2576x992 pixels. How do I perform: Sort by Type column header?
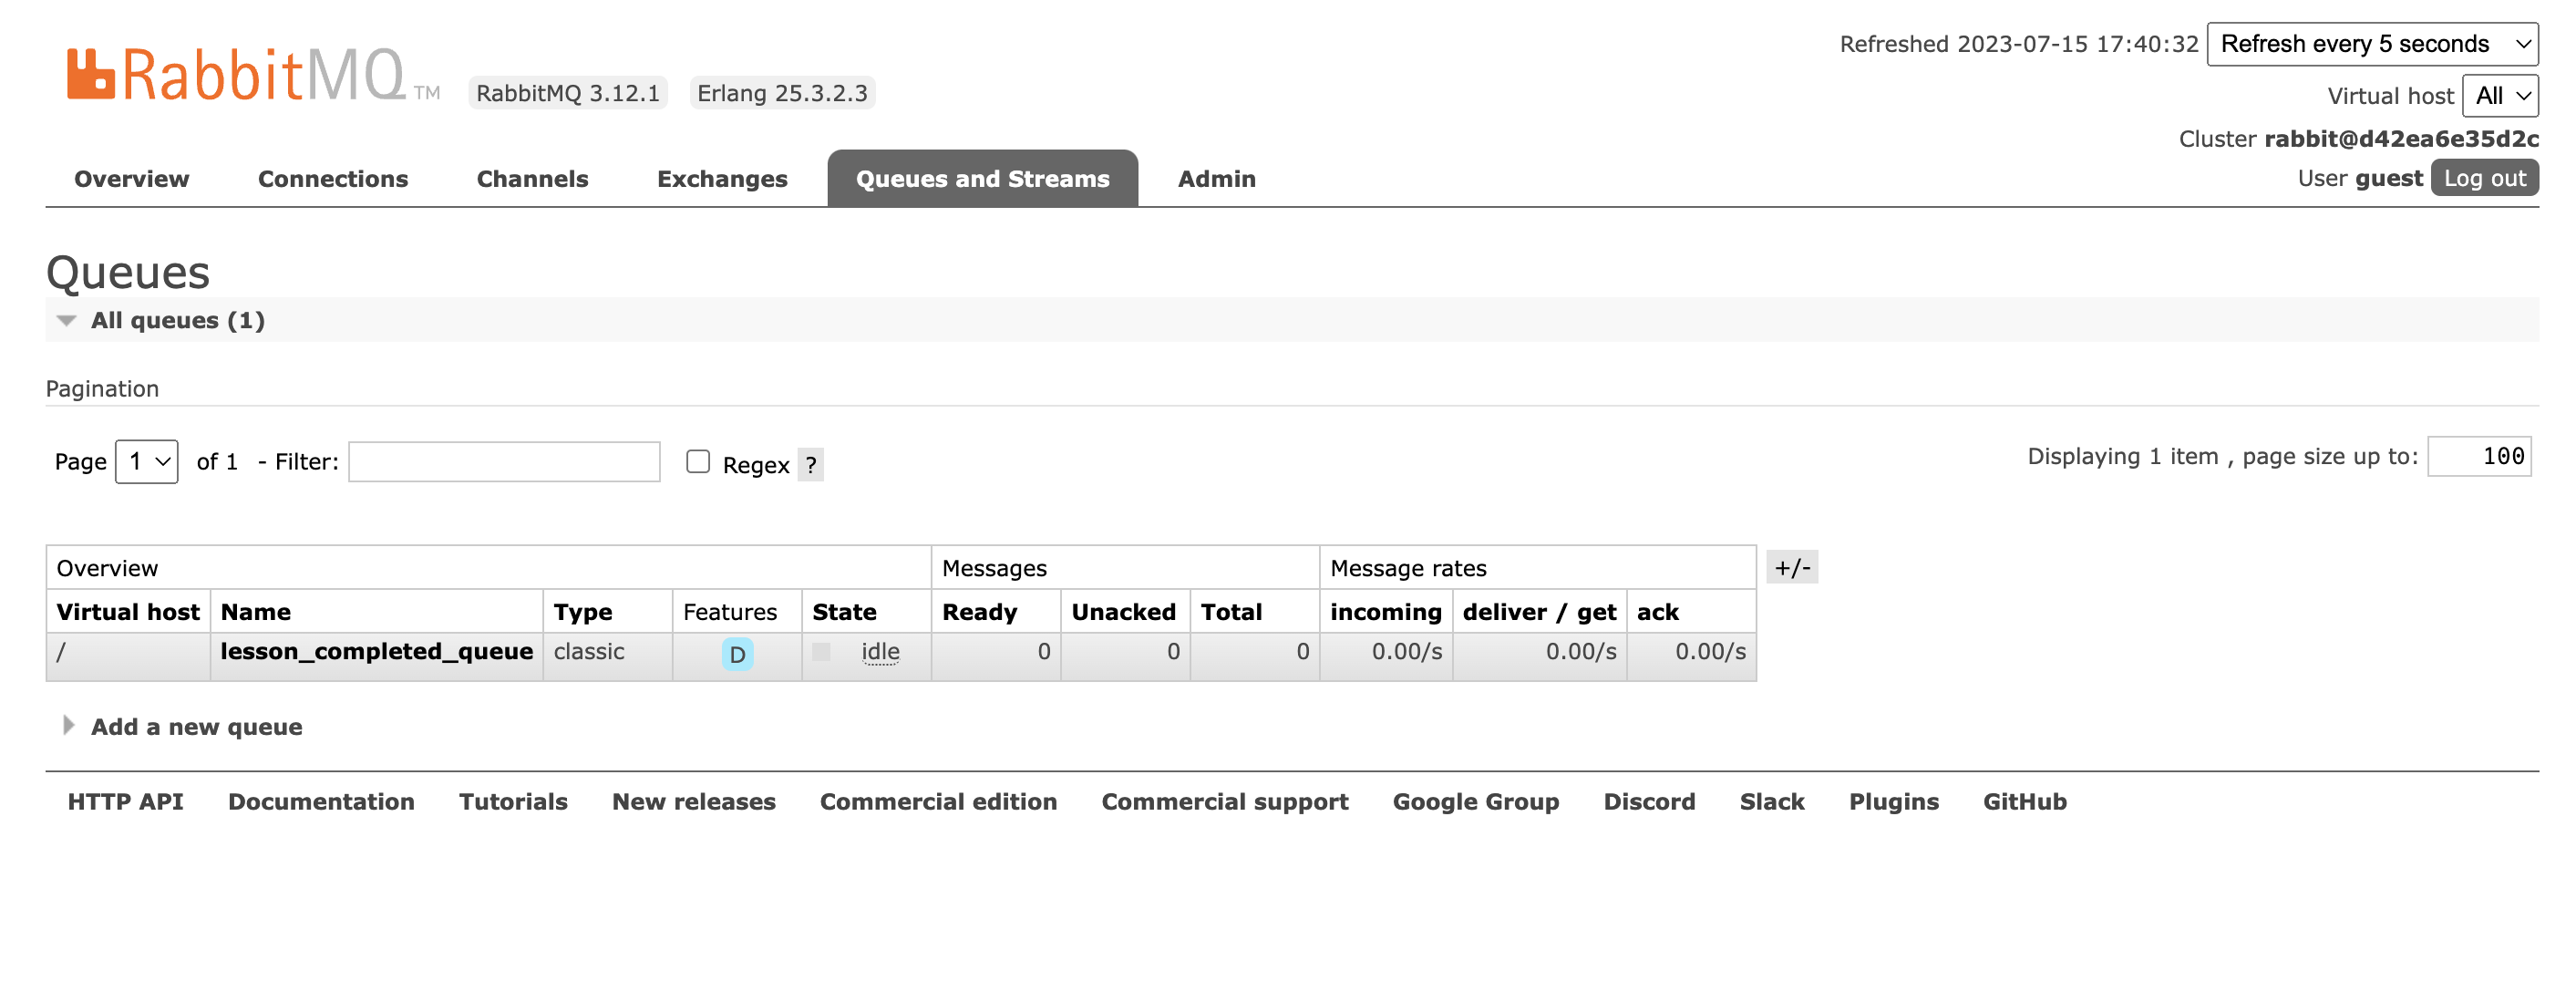(x=583, y=612)
